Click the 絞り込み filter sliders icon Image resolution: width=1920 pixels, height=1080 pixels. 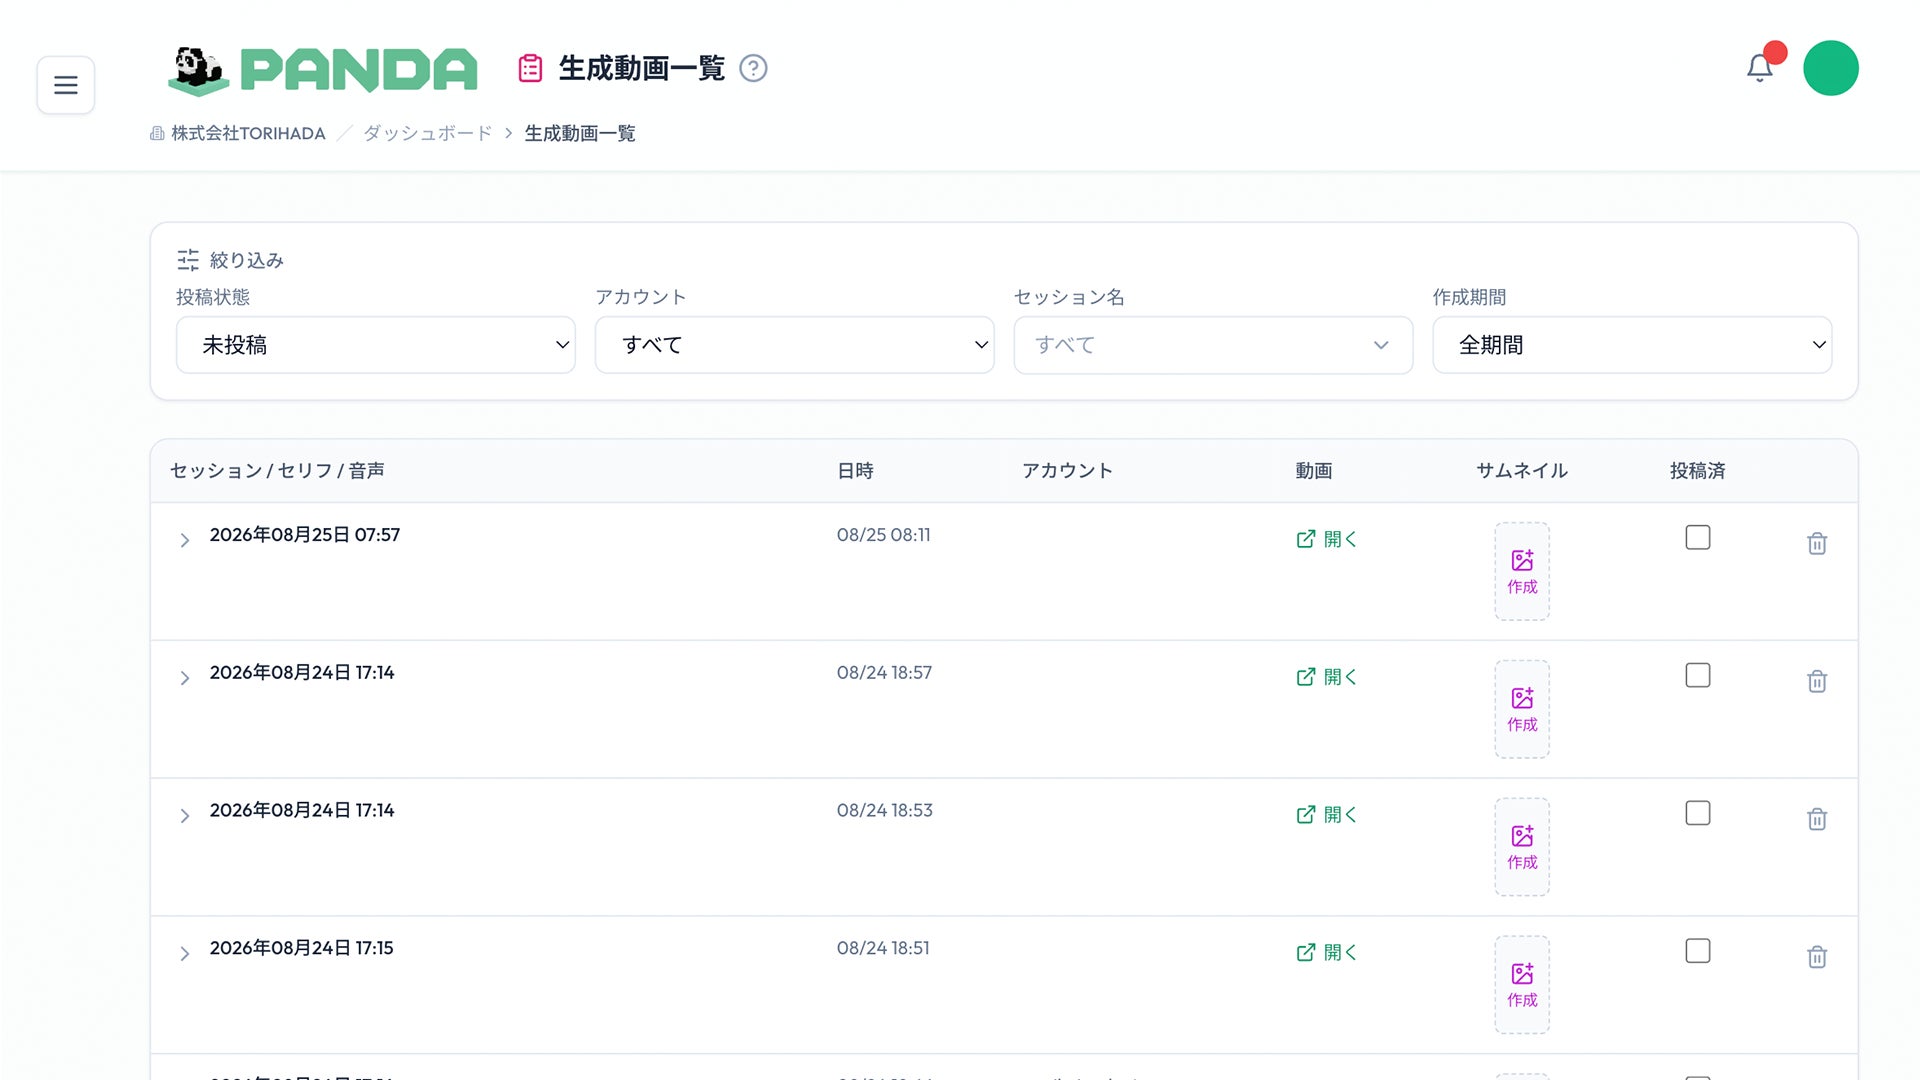pyautogui.click(x=188, y=260)
